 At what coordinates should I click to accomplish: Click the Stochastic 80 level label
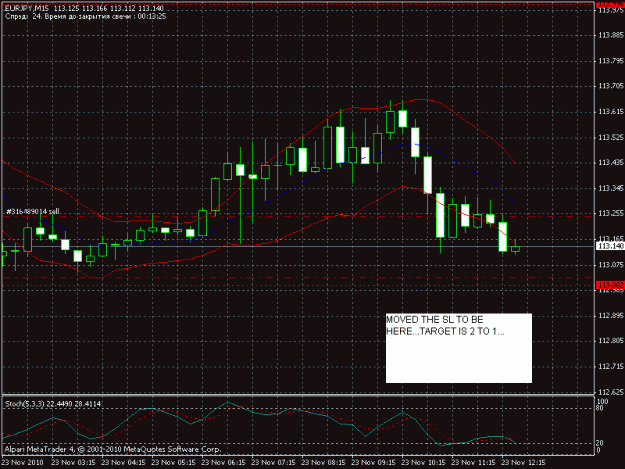pos(601,408)
